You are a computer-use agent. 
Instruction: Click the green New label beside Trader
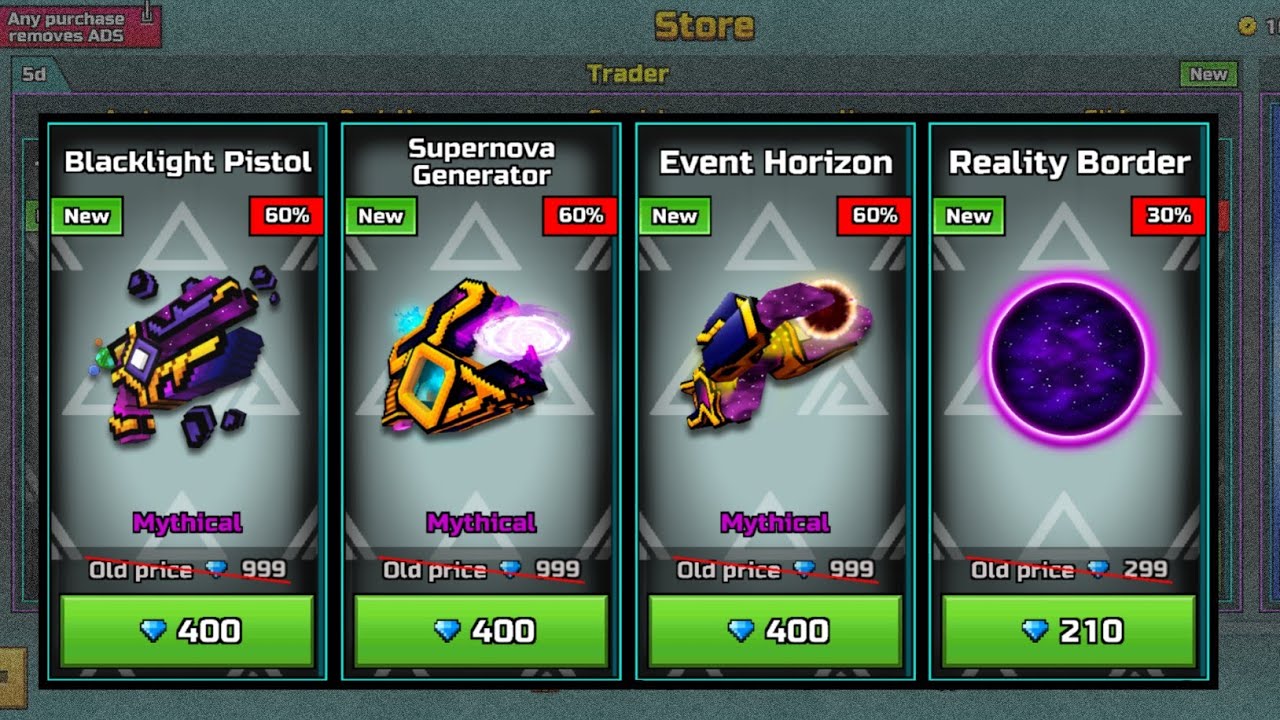1208,74
